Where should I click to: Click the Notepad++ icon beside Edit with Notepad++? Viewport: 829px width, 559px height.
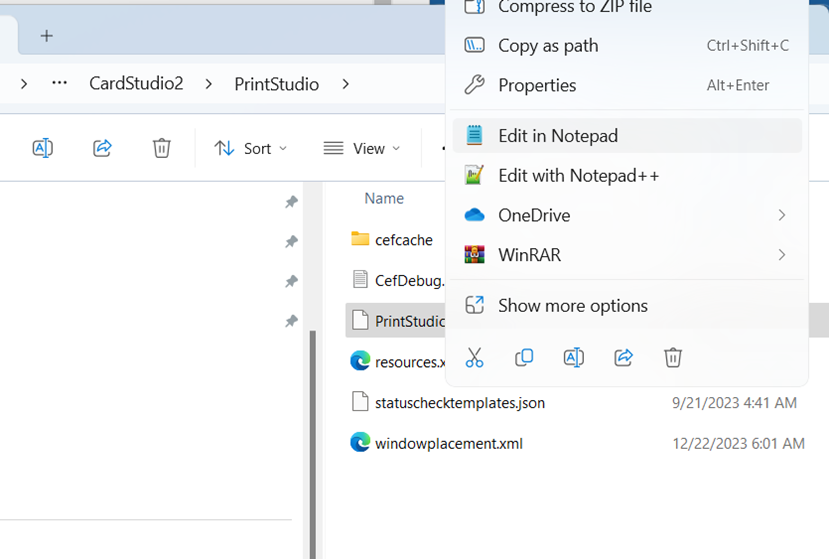(x=474, y=175)
